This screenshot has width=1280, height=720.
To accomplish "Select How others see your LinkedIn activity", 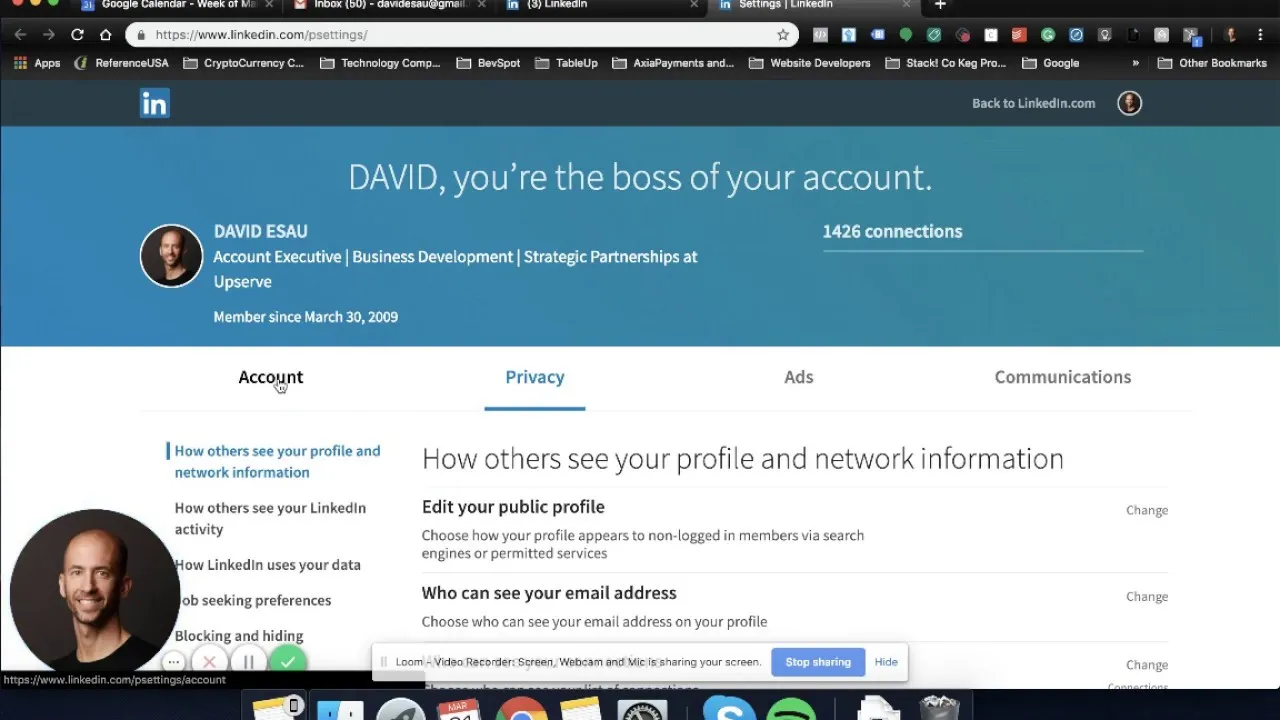I will 270,518.
